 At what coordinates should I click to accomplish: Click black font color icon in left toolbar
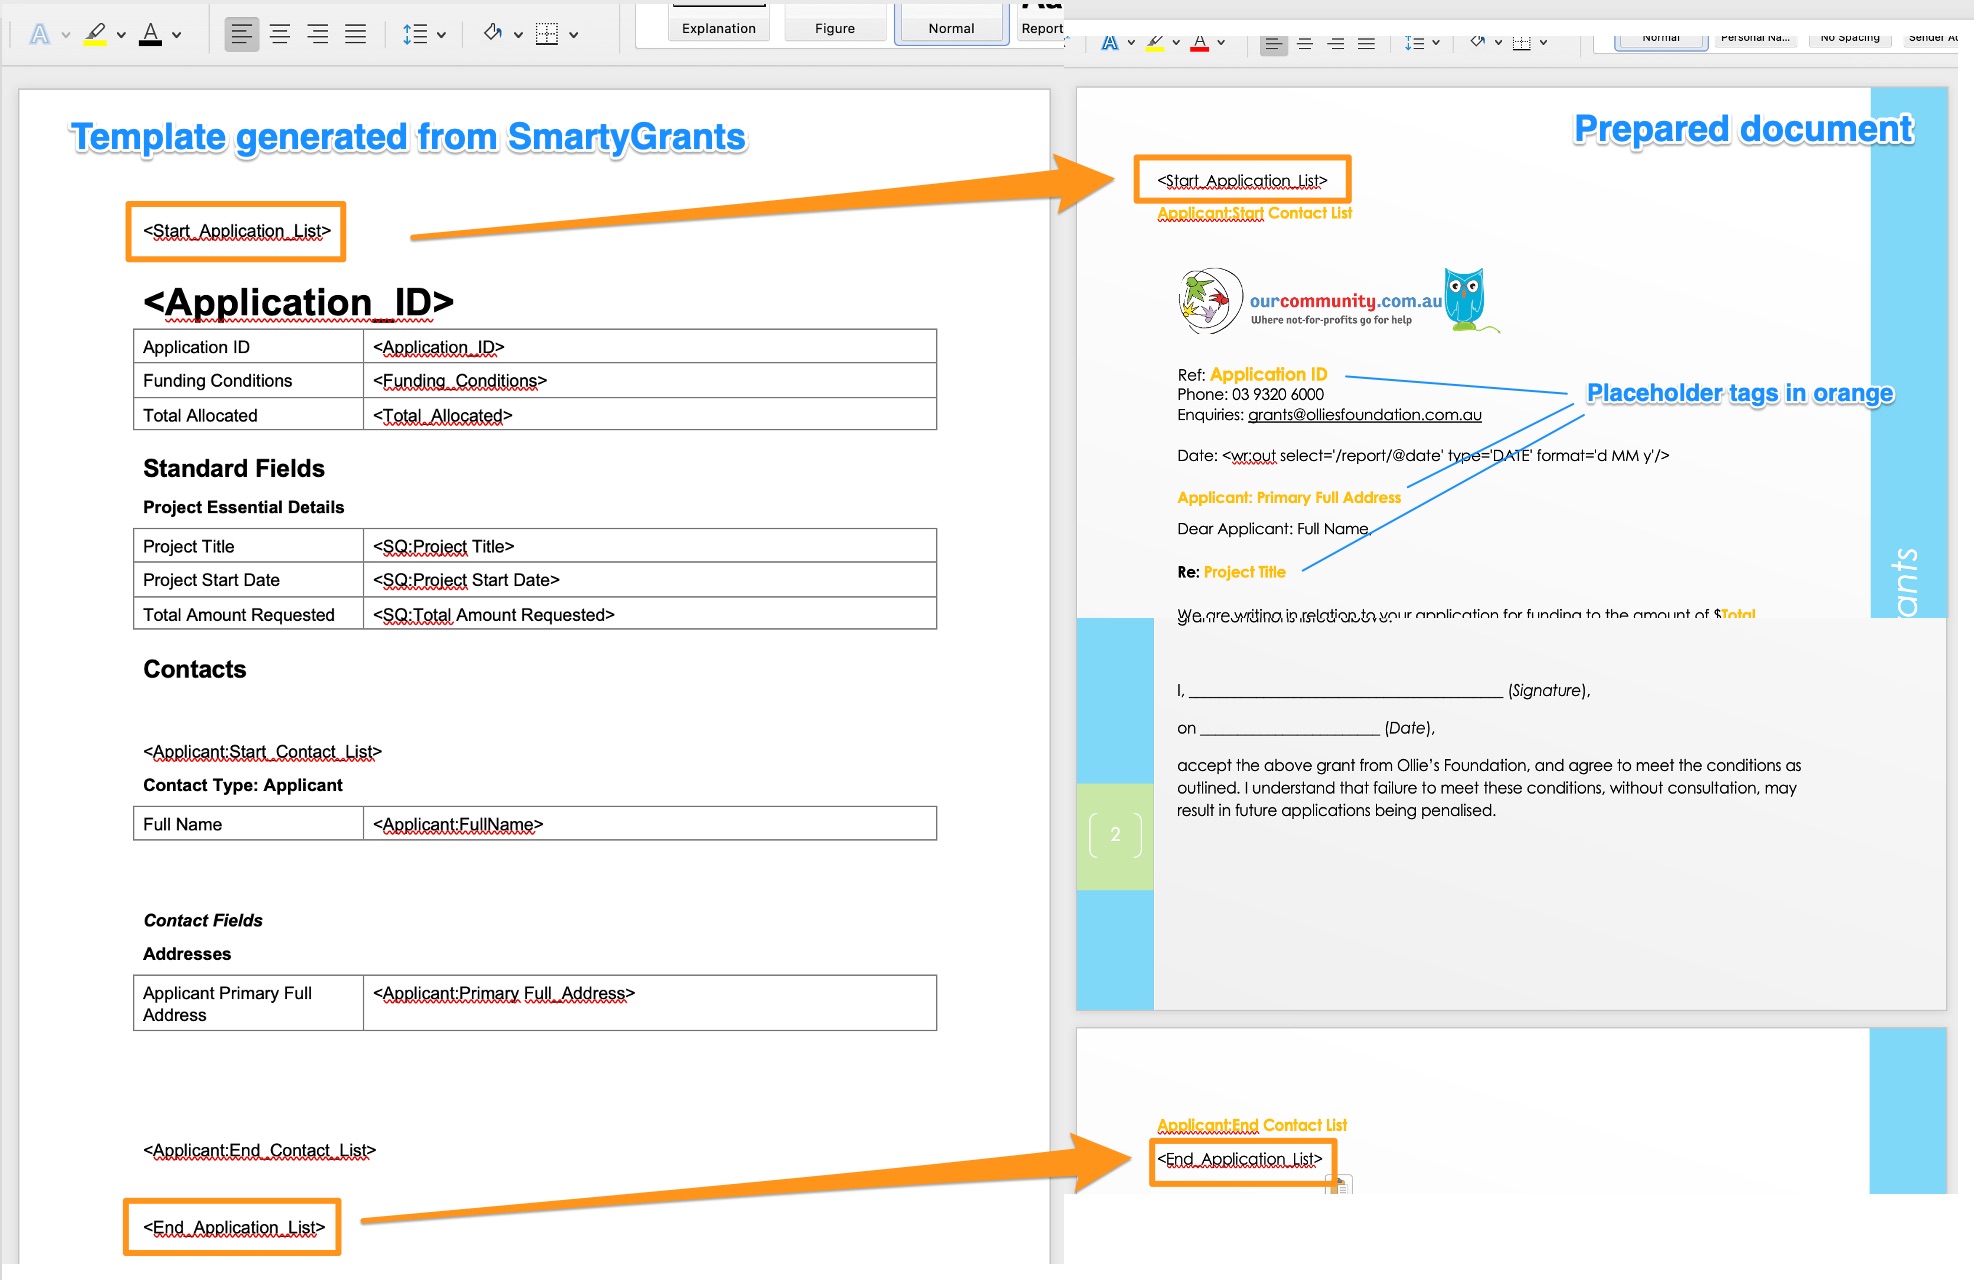pos(150,34)
